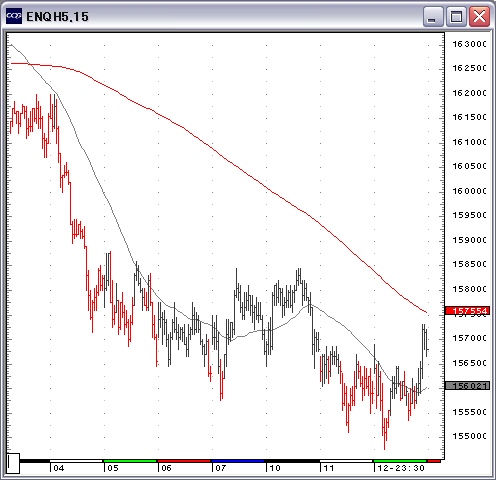
Task: Click the 159500 price scale label
Action: (x=469, y=215)
